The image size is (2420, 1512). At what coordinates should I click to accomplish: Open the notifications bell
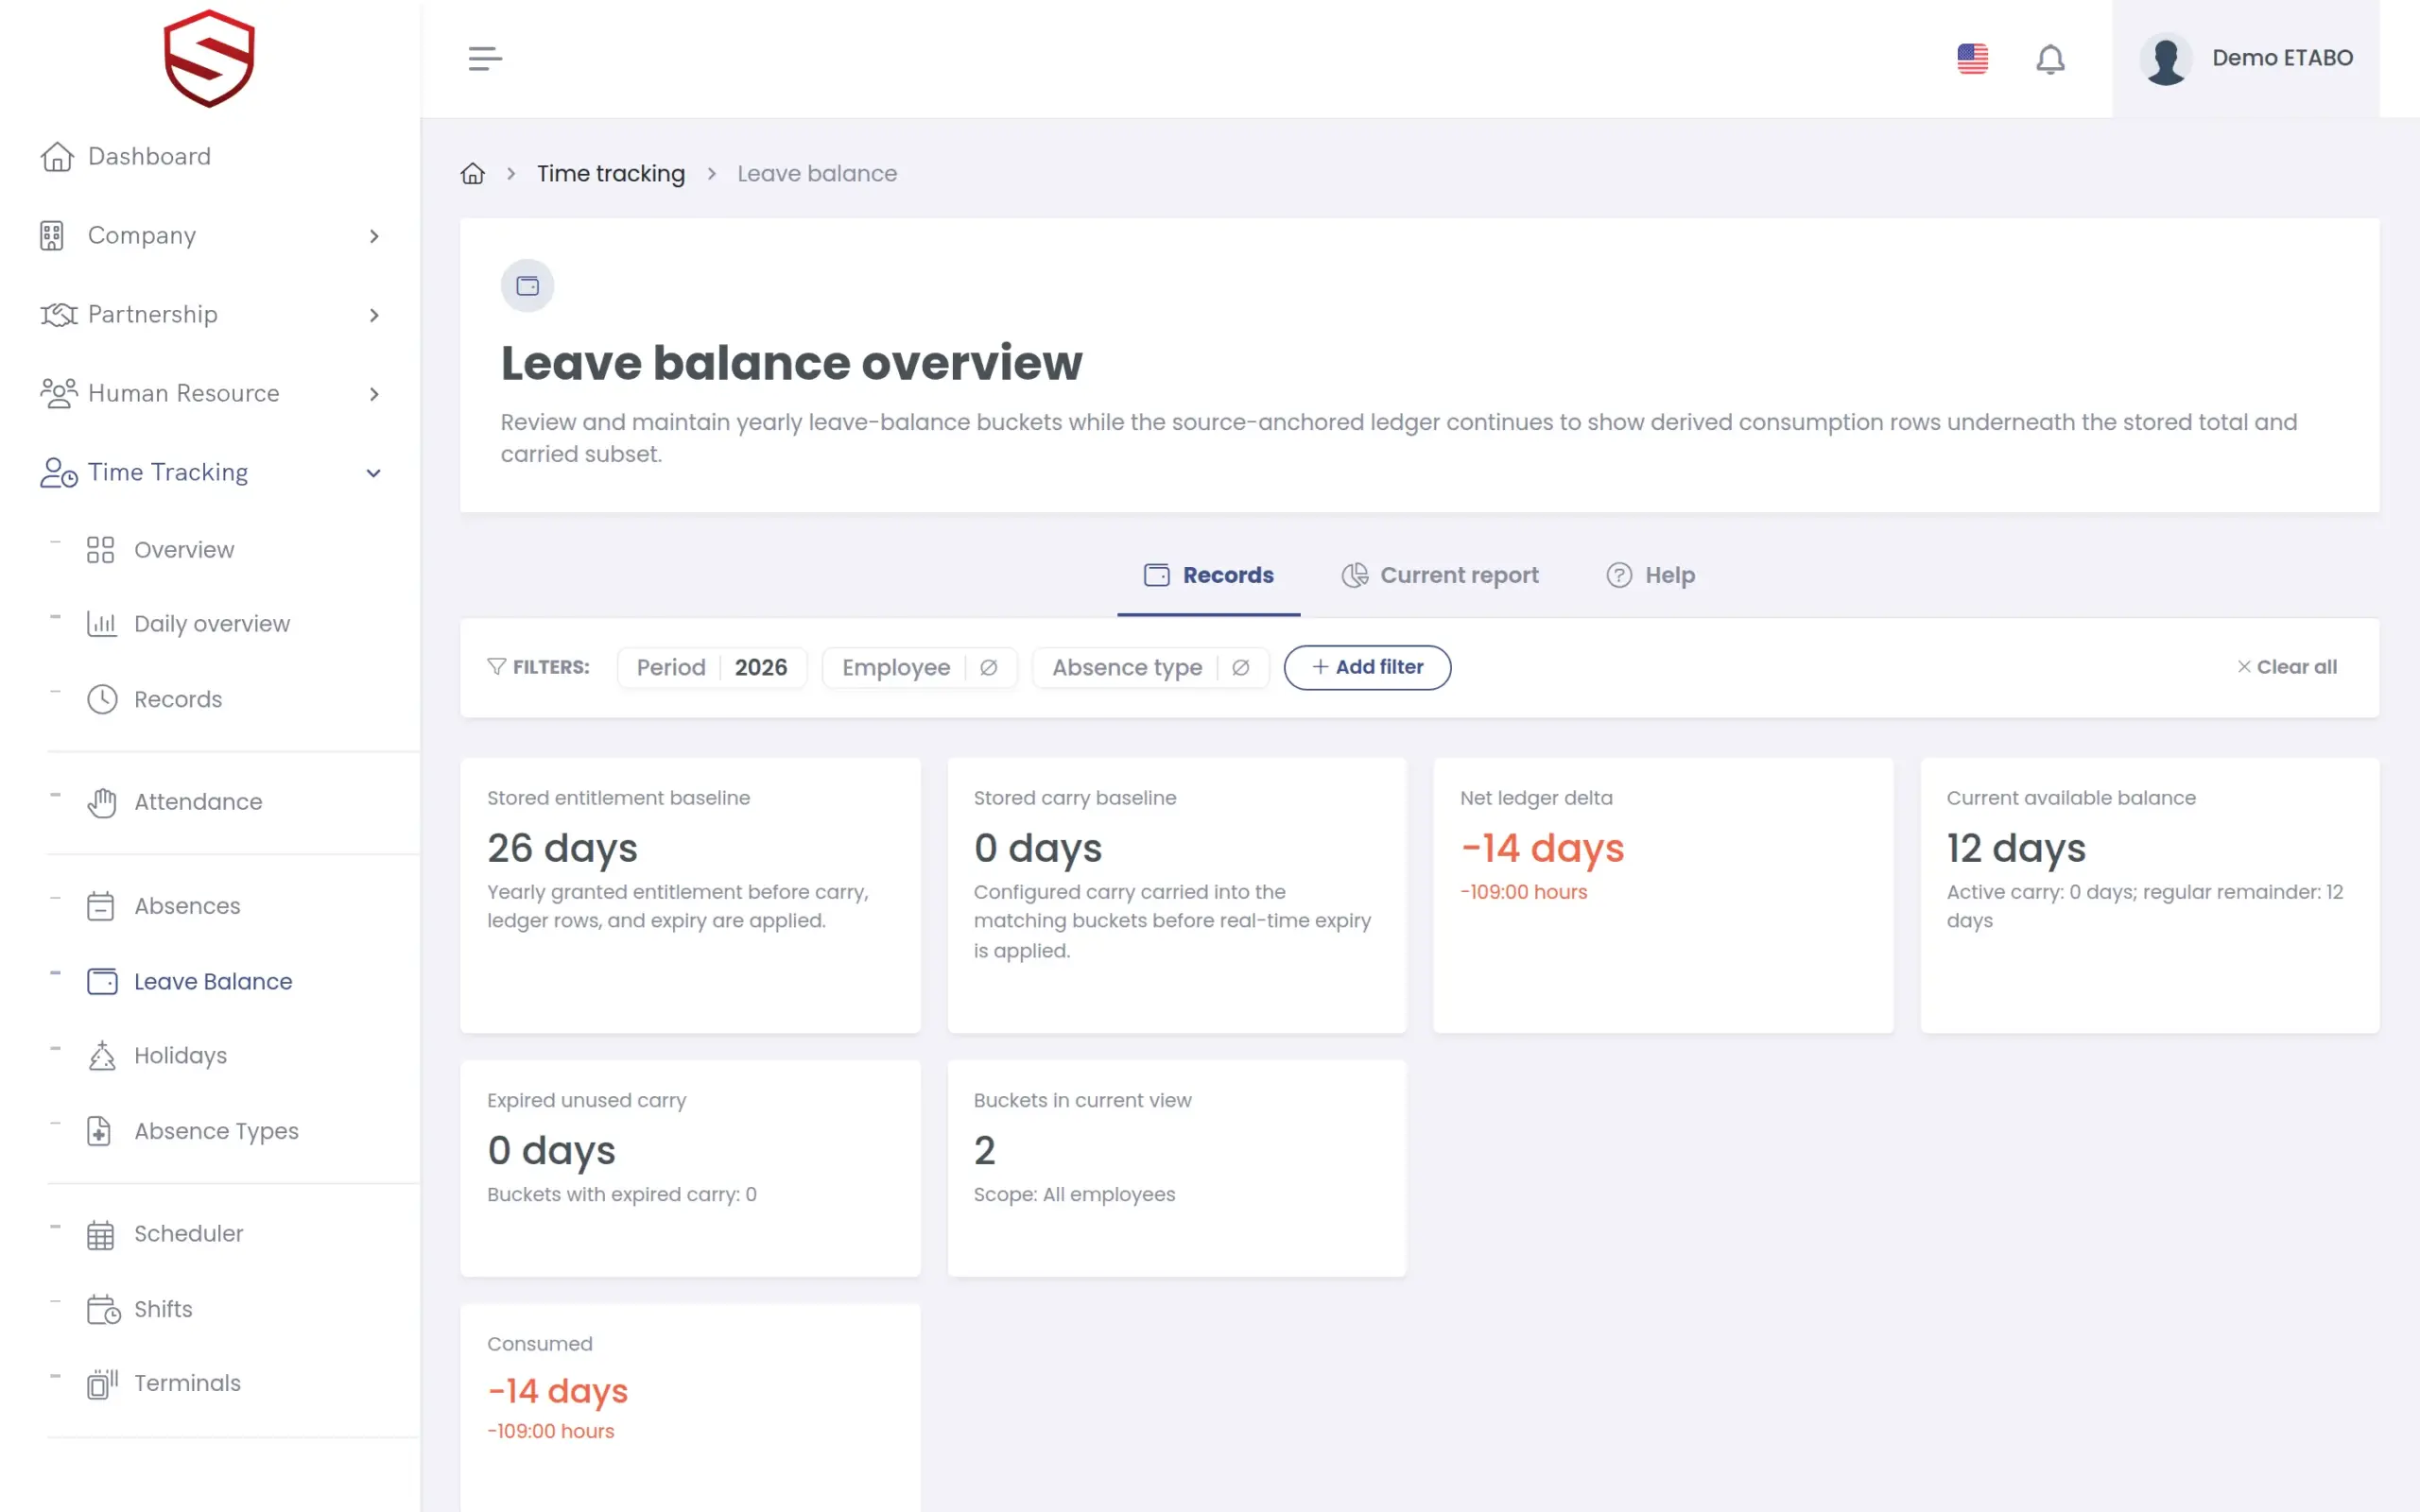click(x=2050, y=59)
